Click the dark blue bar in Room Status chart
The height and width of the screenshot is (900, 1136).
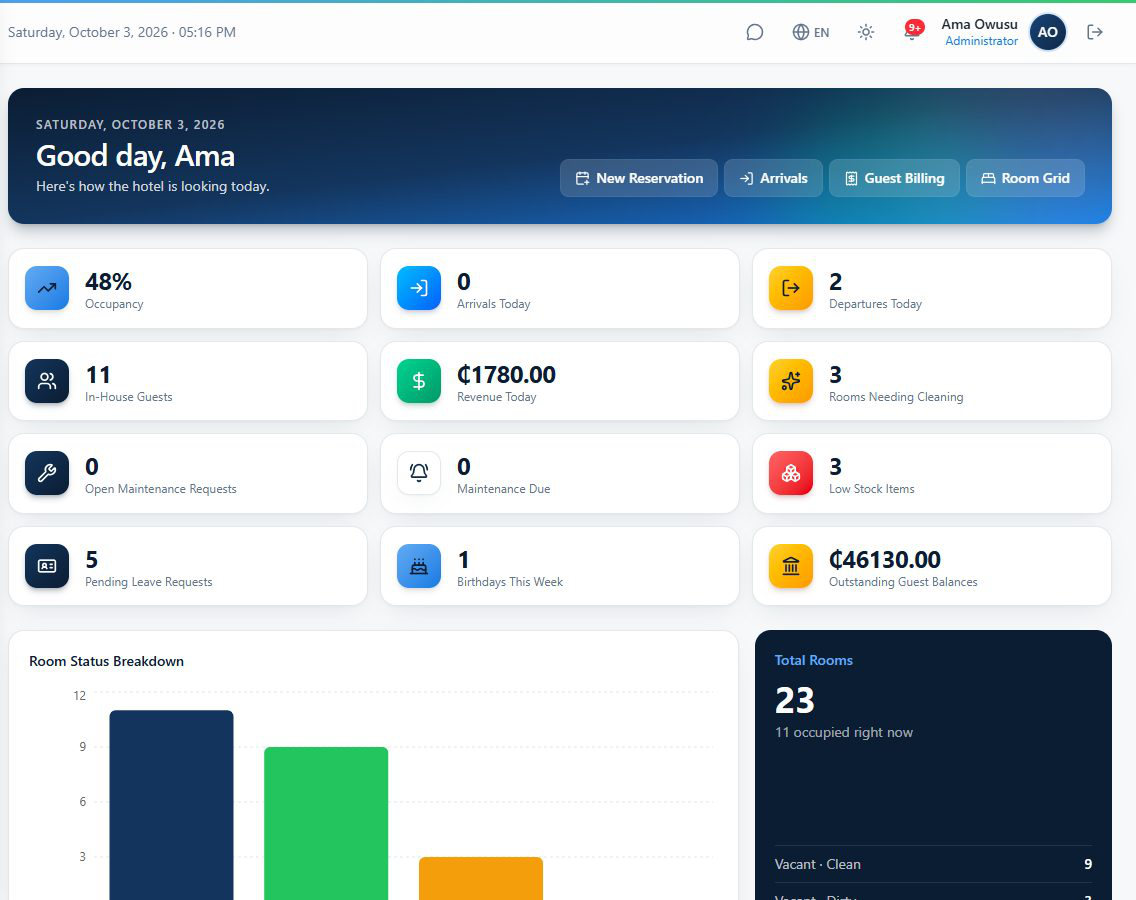(x=172, y=805)
